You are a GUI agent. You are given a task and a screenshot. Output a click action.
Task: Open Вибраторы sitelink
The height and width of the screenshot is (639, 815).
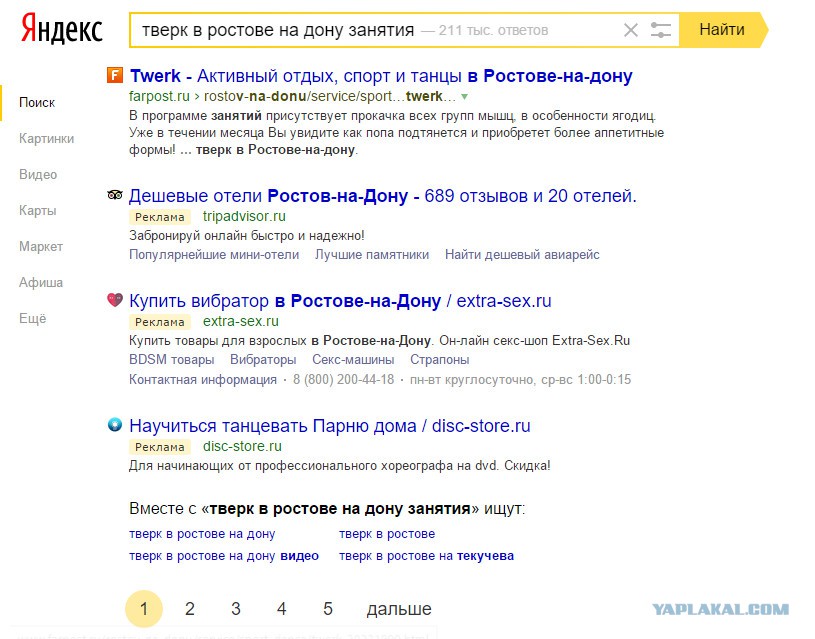click(x=263, y=360)
